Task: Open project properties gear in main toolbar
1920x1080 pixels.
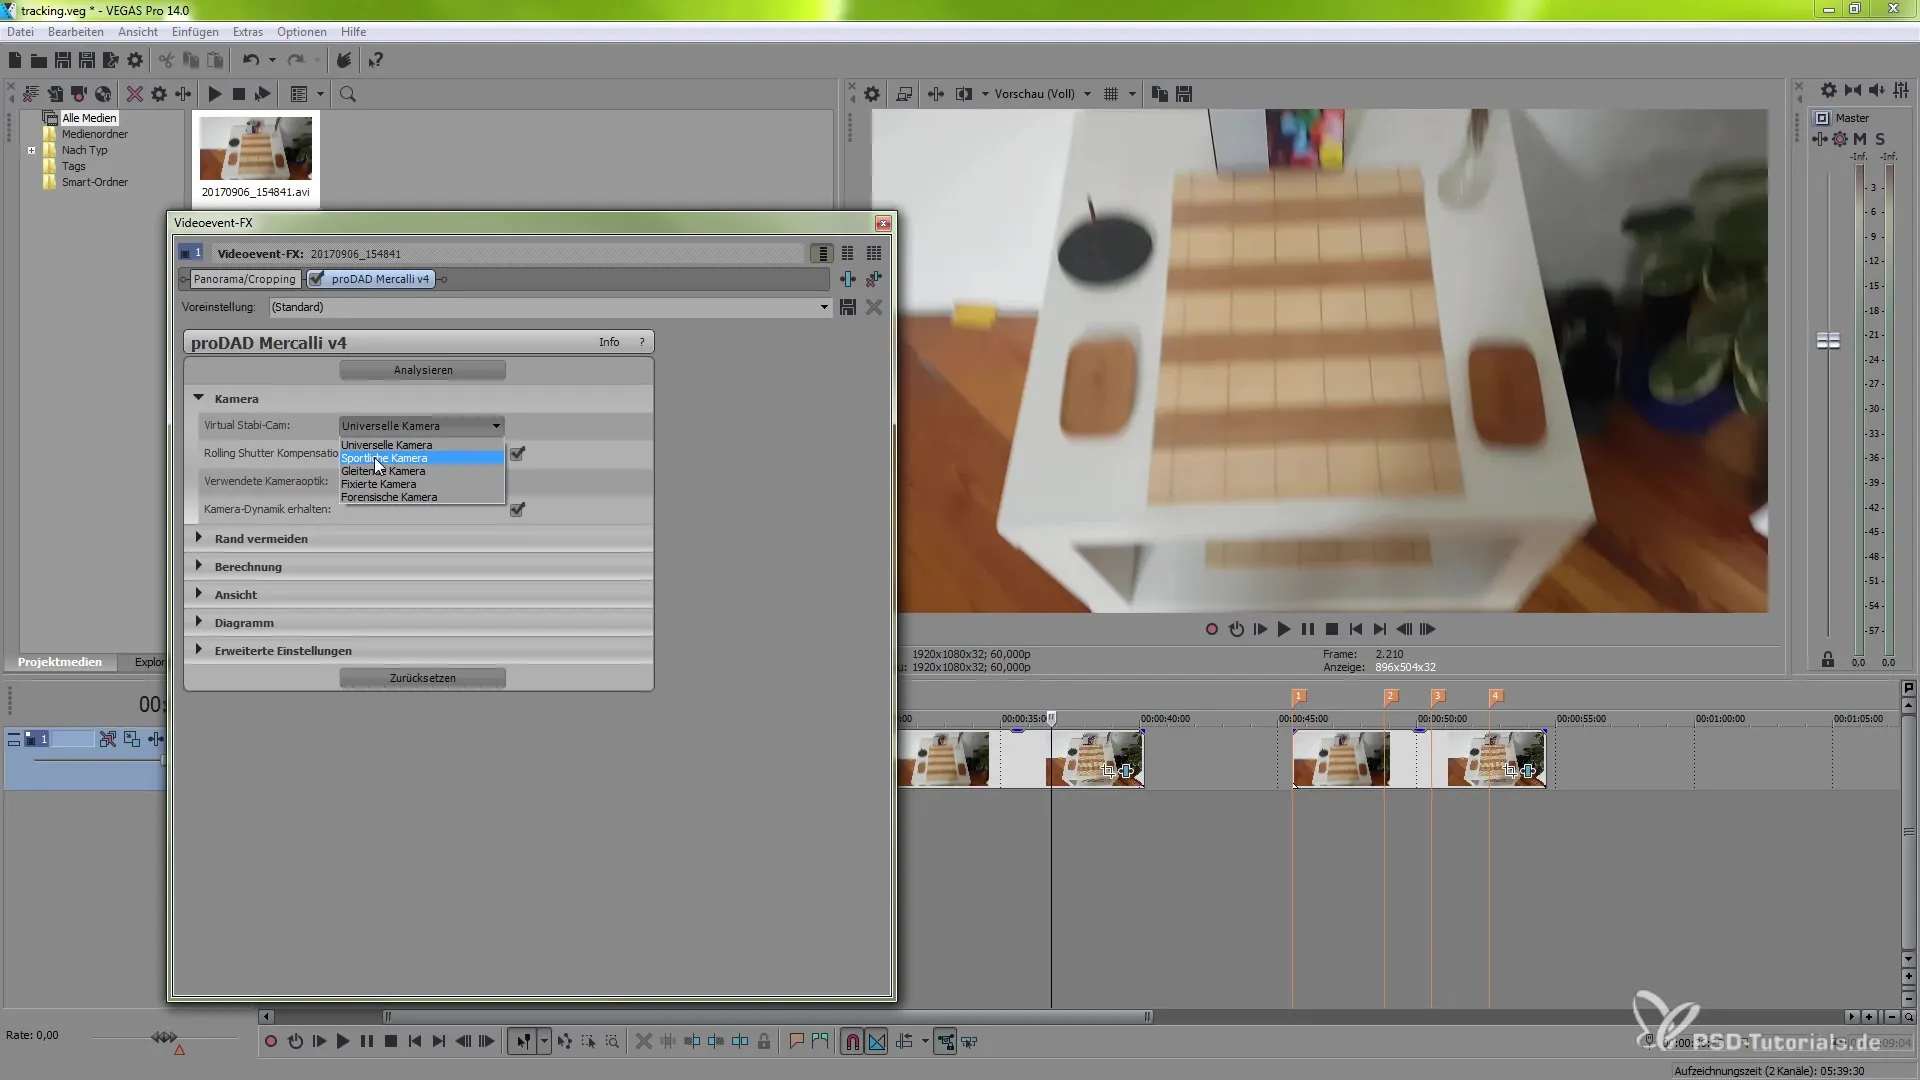Action: (135, 61)
